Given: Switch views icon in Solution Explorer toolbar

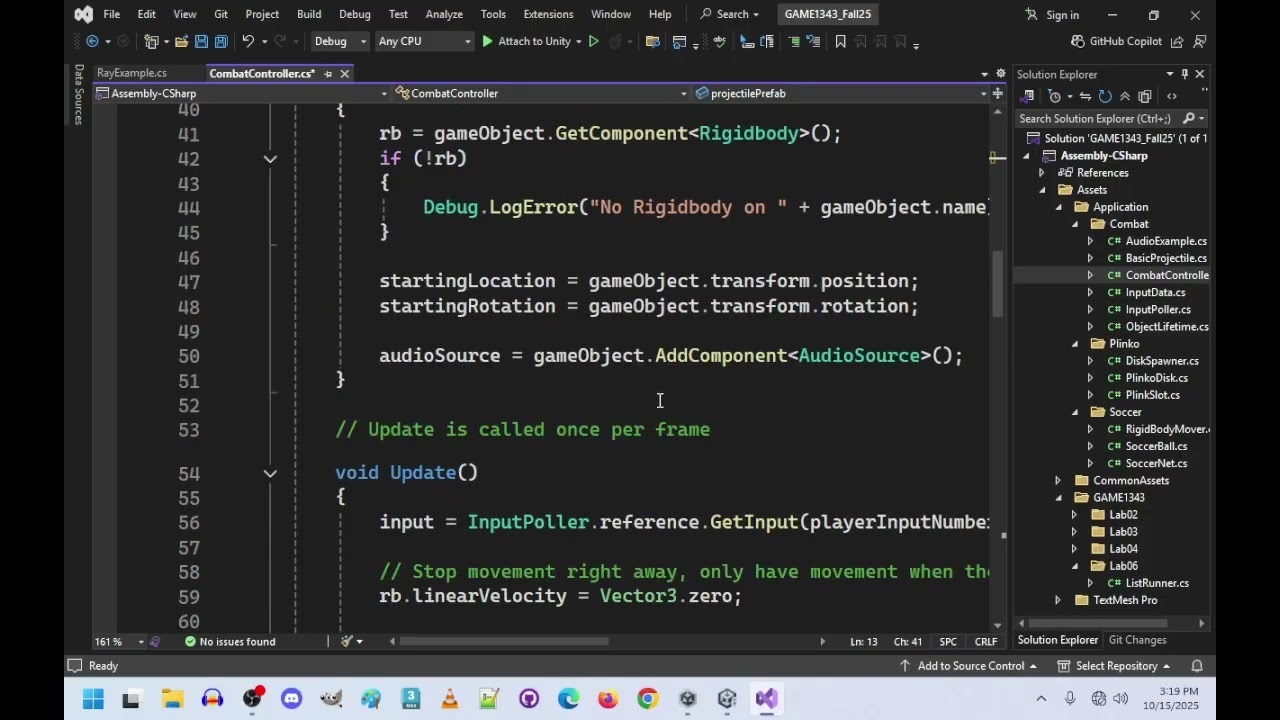Looking at the screenshot, I should (1028, 96).
